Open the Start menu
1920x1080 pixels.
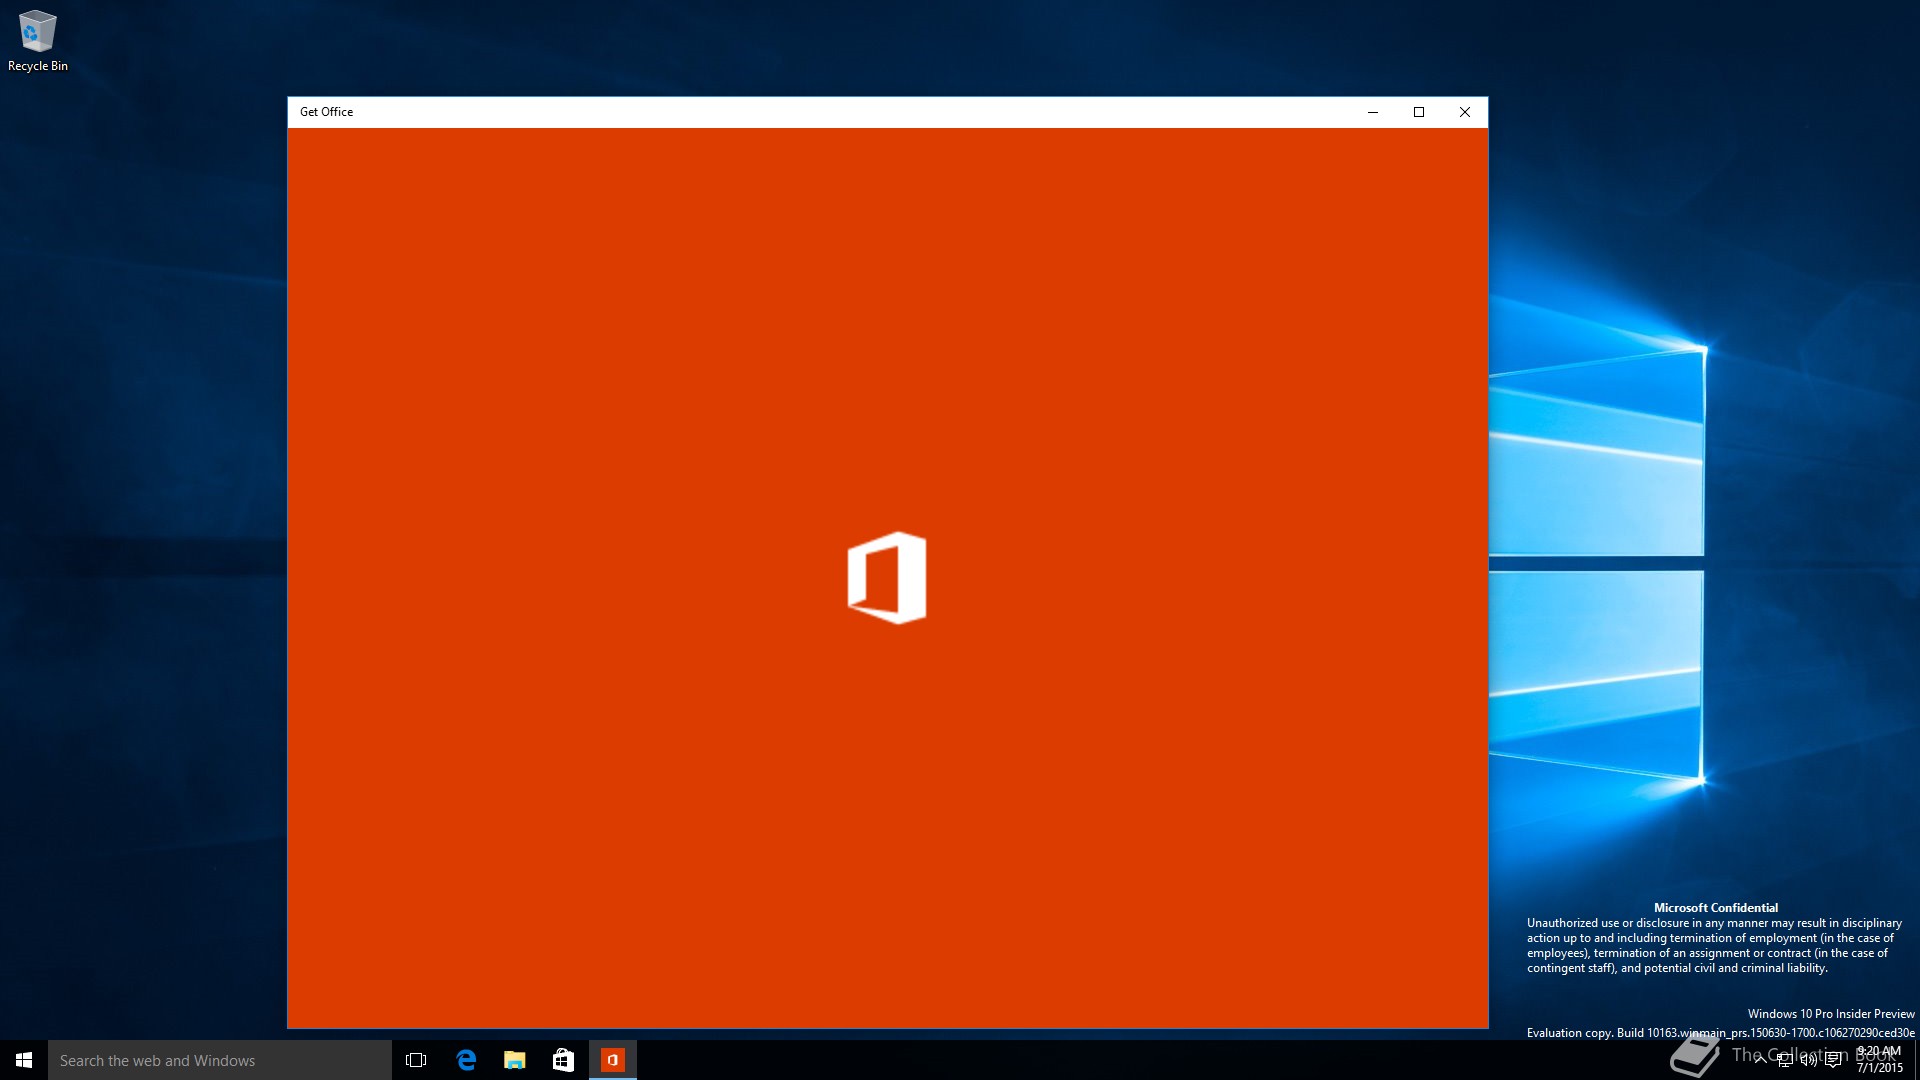[24, 1060]
